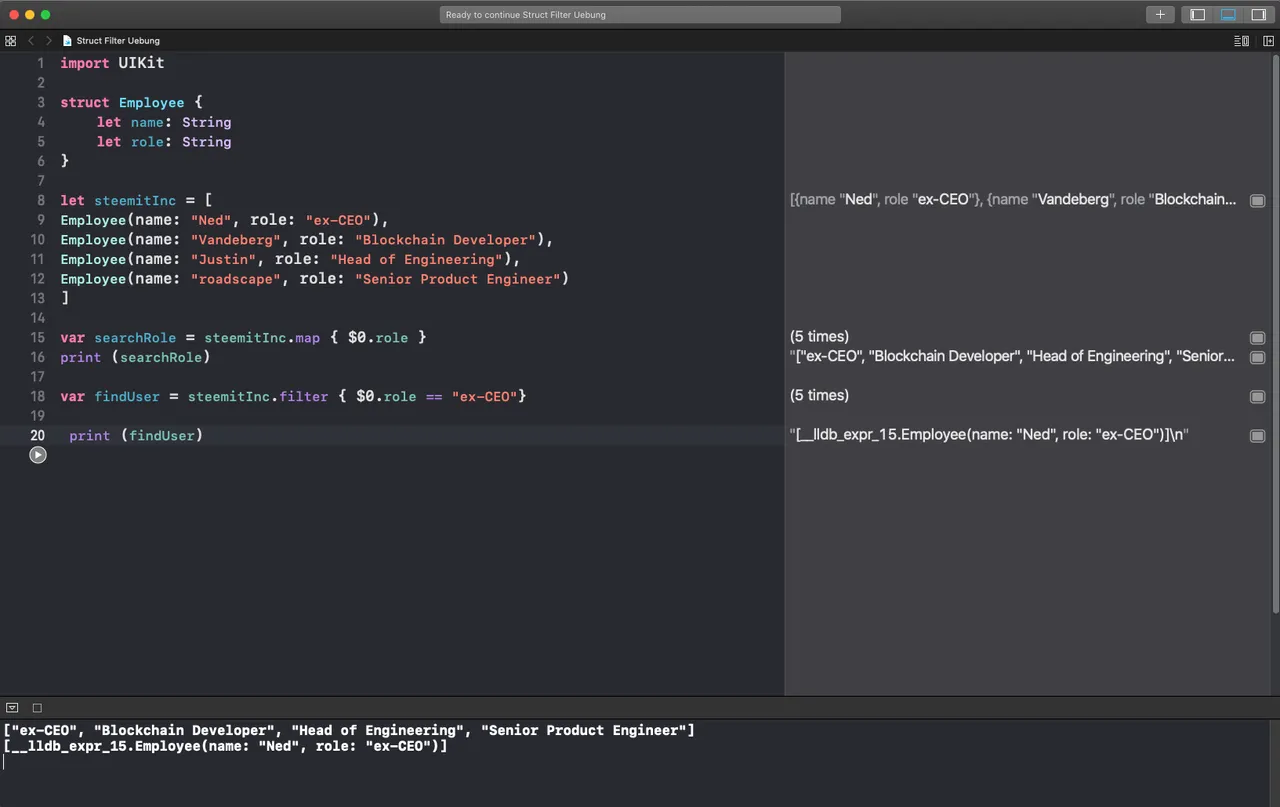
Task: Click the 'var findUser' filter code line
Action: (293, 397)
